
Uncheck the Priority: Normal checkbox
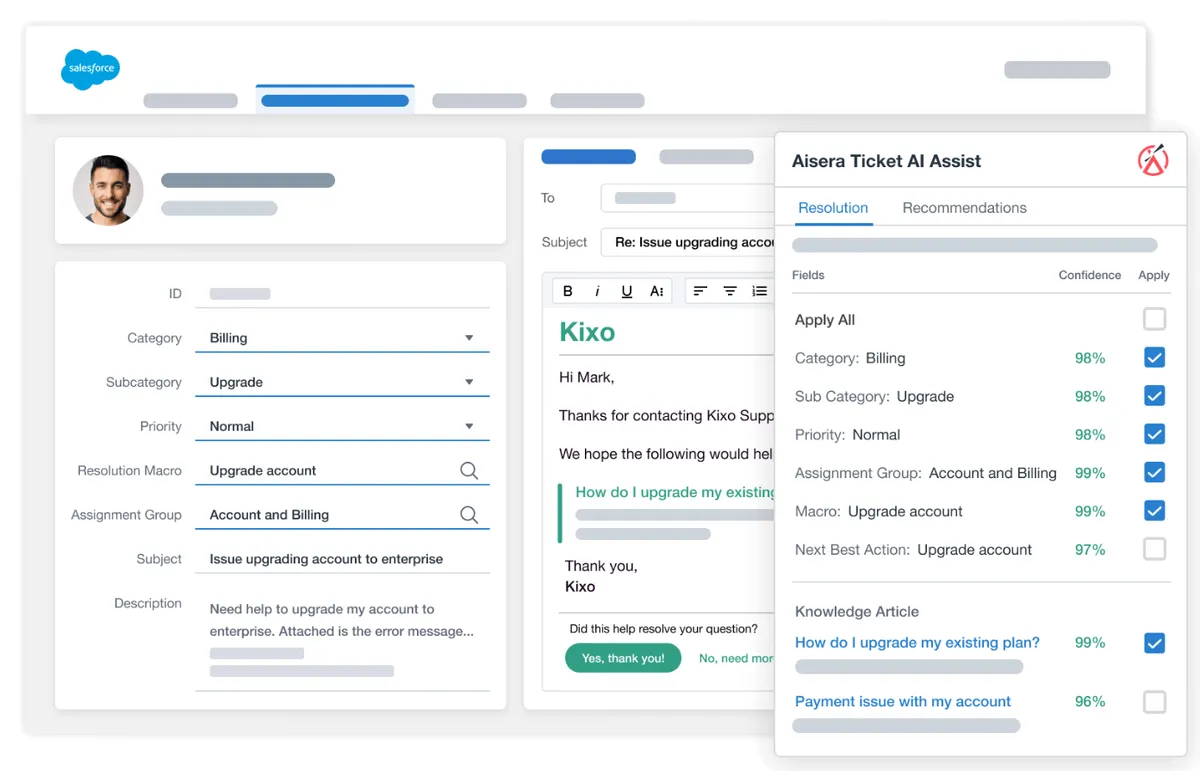coord(1154,434)
